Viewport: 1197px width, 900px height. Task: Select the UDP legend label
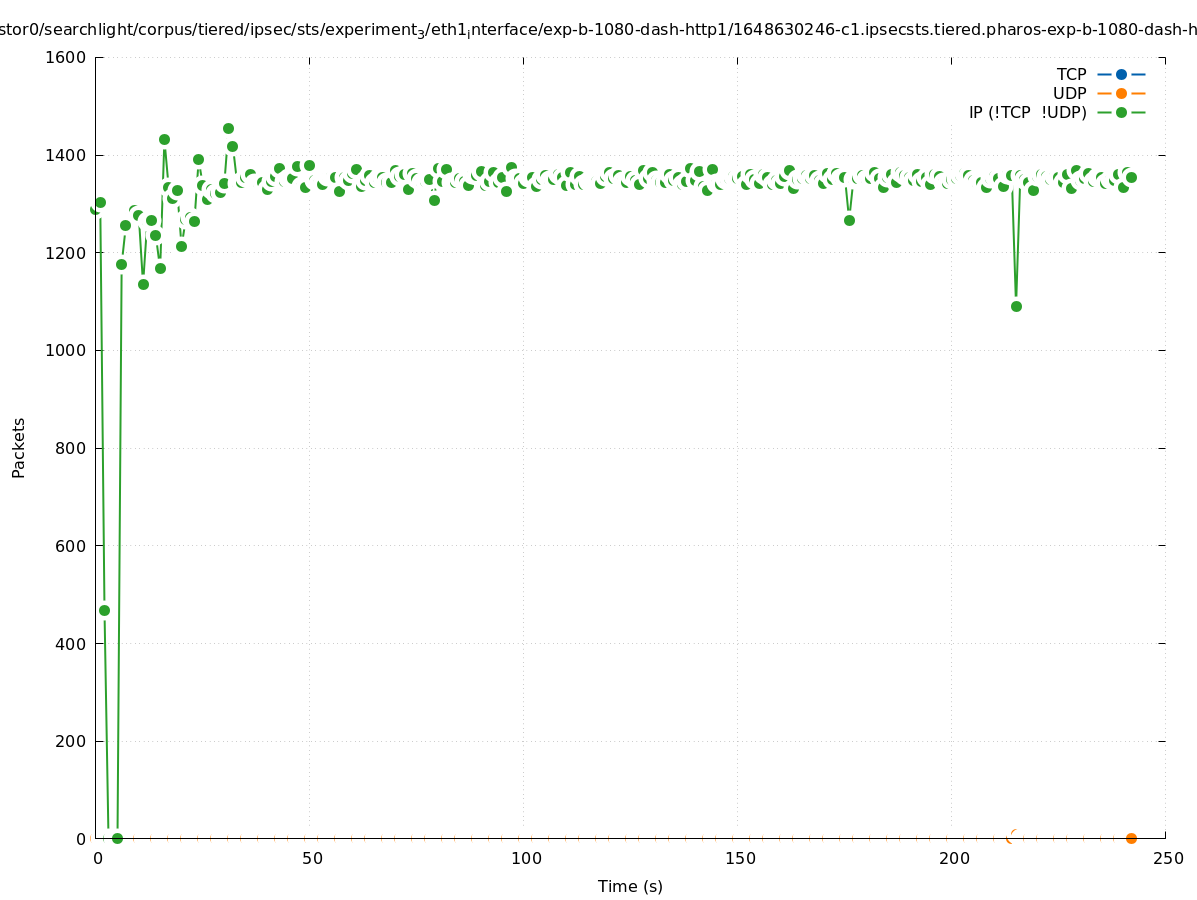tap(1069, 93)
